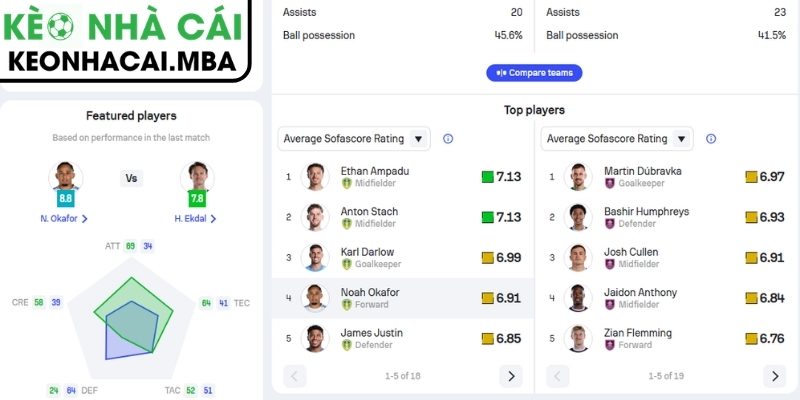This screenshot has width=800, height=400.
Task: Click H. Ekdal's featured player photo
Action: click(x=197, y=178)
